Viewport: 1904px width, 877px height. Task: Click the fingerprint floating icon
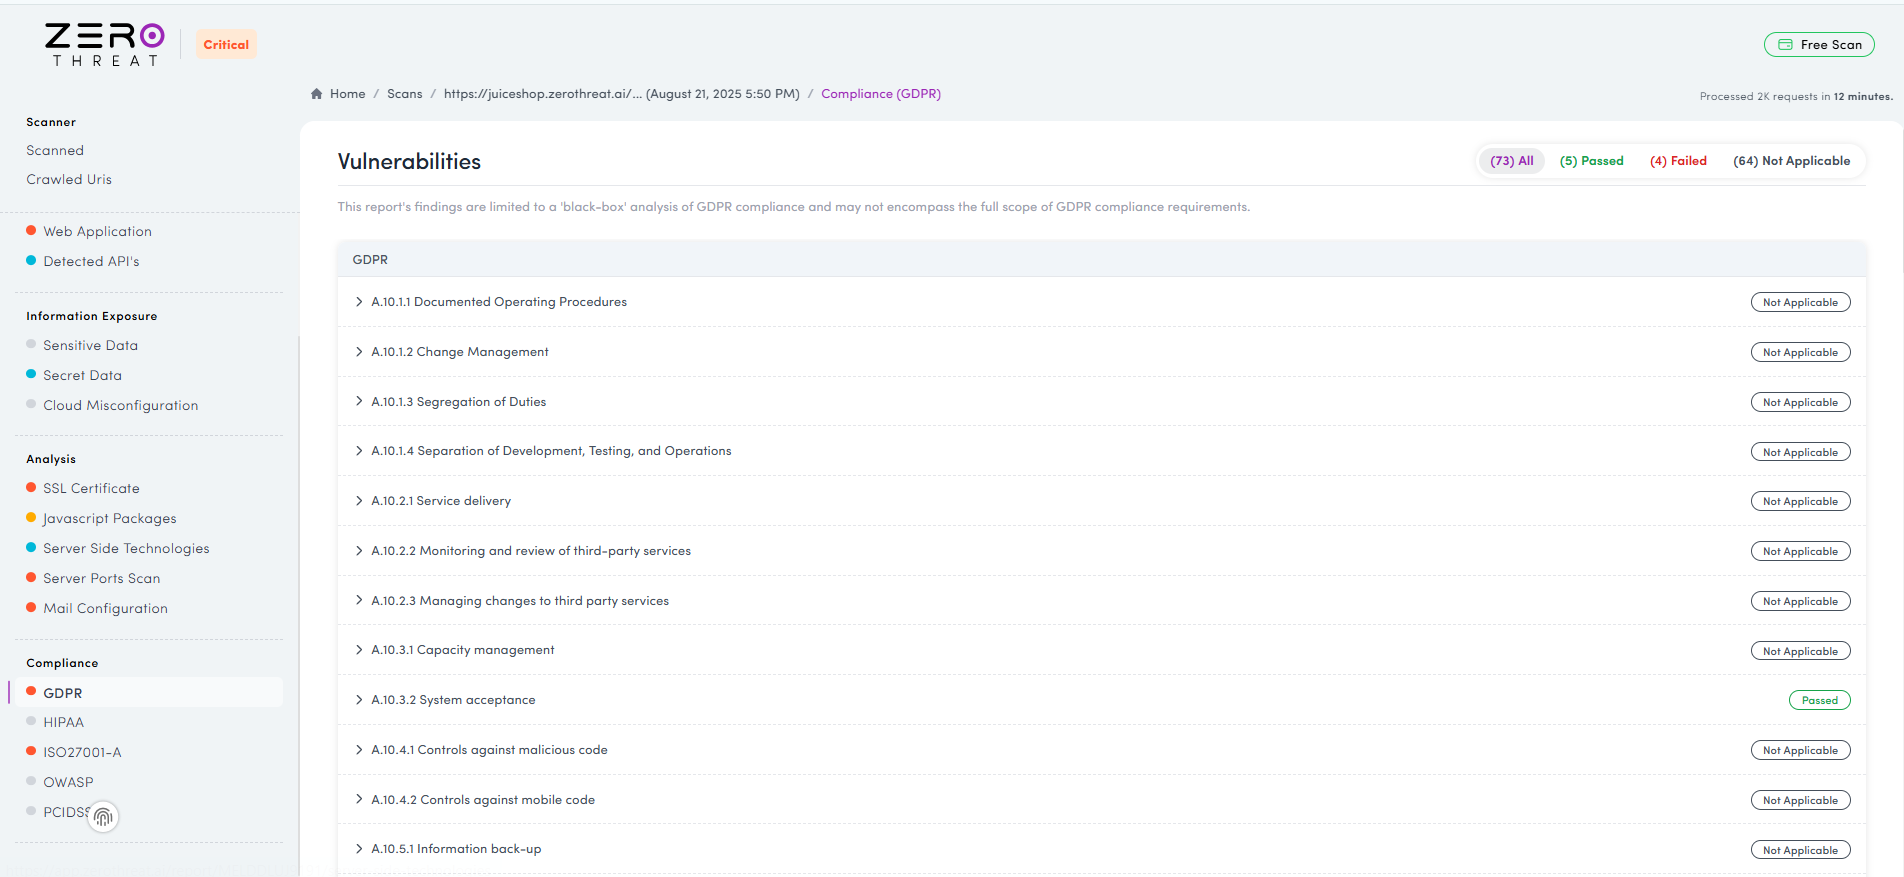103,817
